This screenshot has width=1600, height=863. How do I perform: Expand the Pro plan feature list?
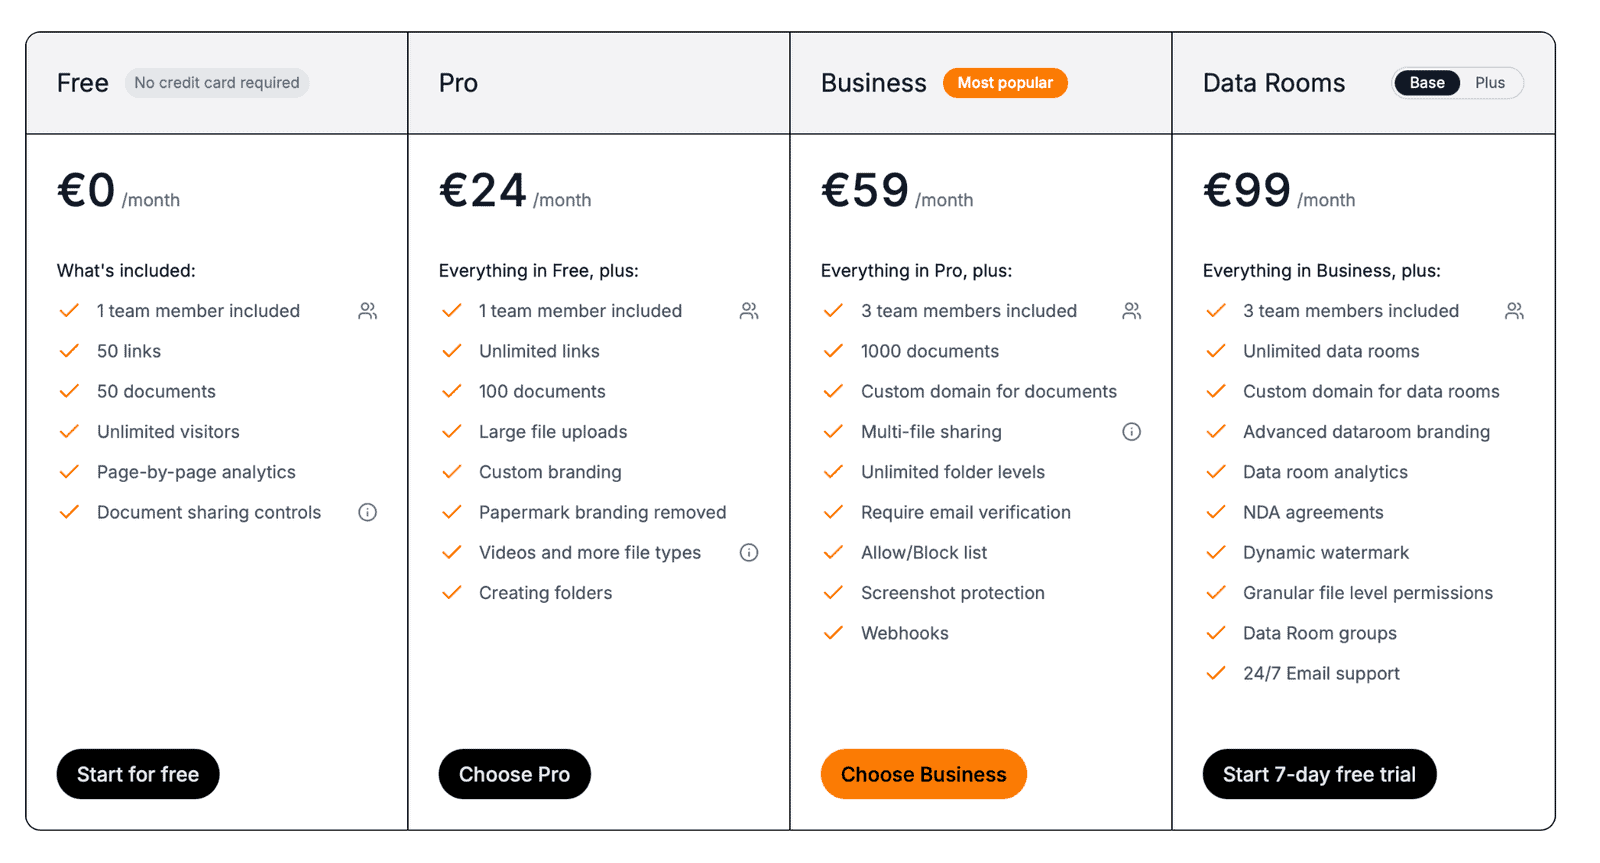(539, 270)
